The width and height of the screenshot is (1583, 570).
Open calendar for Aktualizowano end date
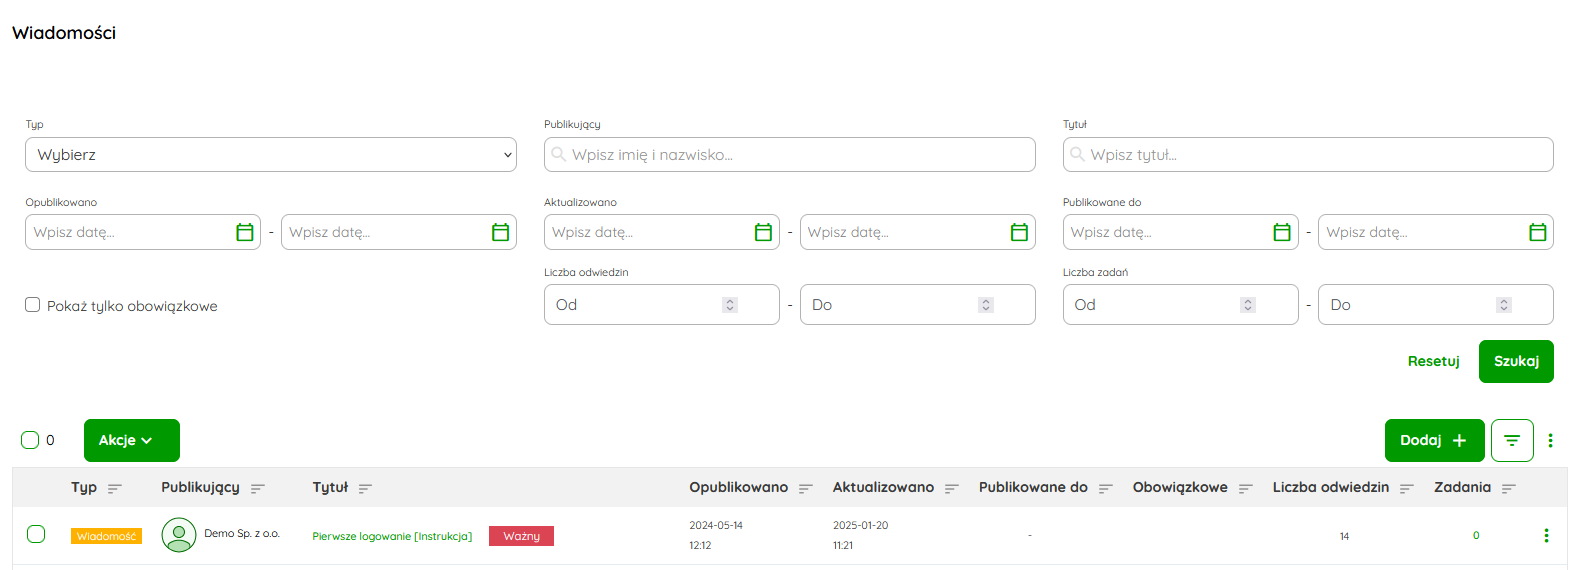click(1019, 232)
